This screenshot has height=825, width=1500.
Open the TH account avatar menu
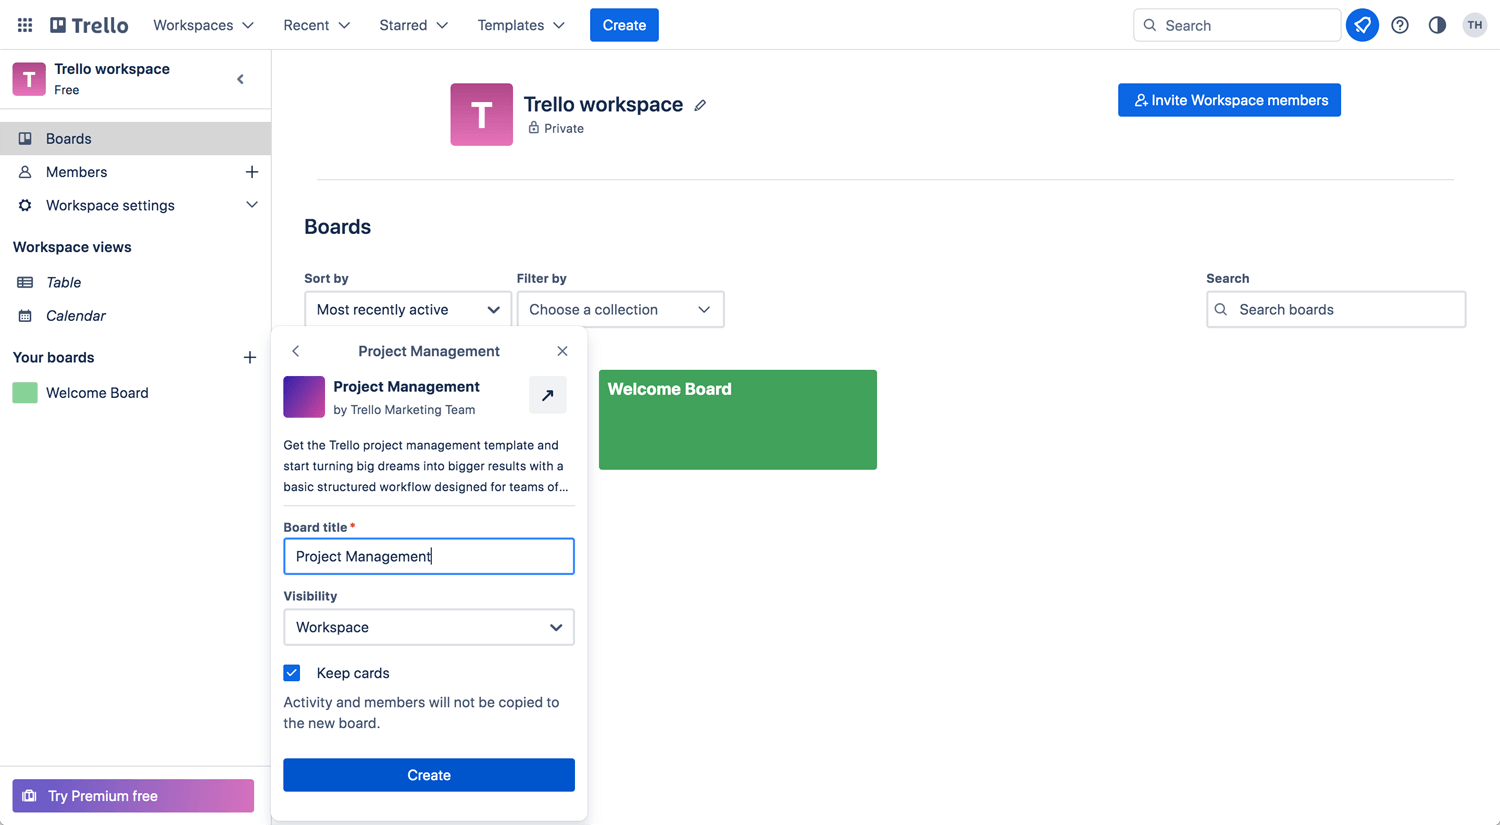1475,25
